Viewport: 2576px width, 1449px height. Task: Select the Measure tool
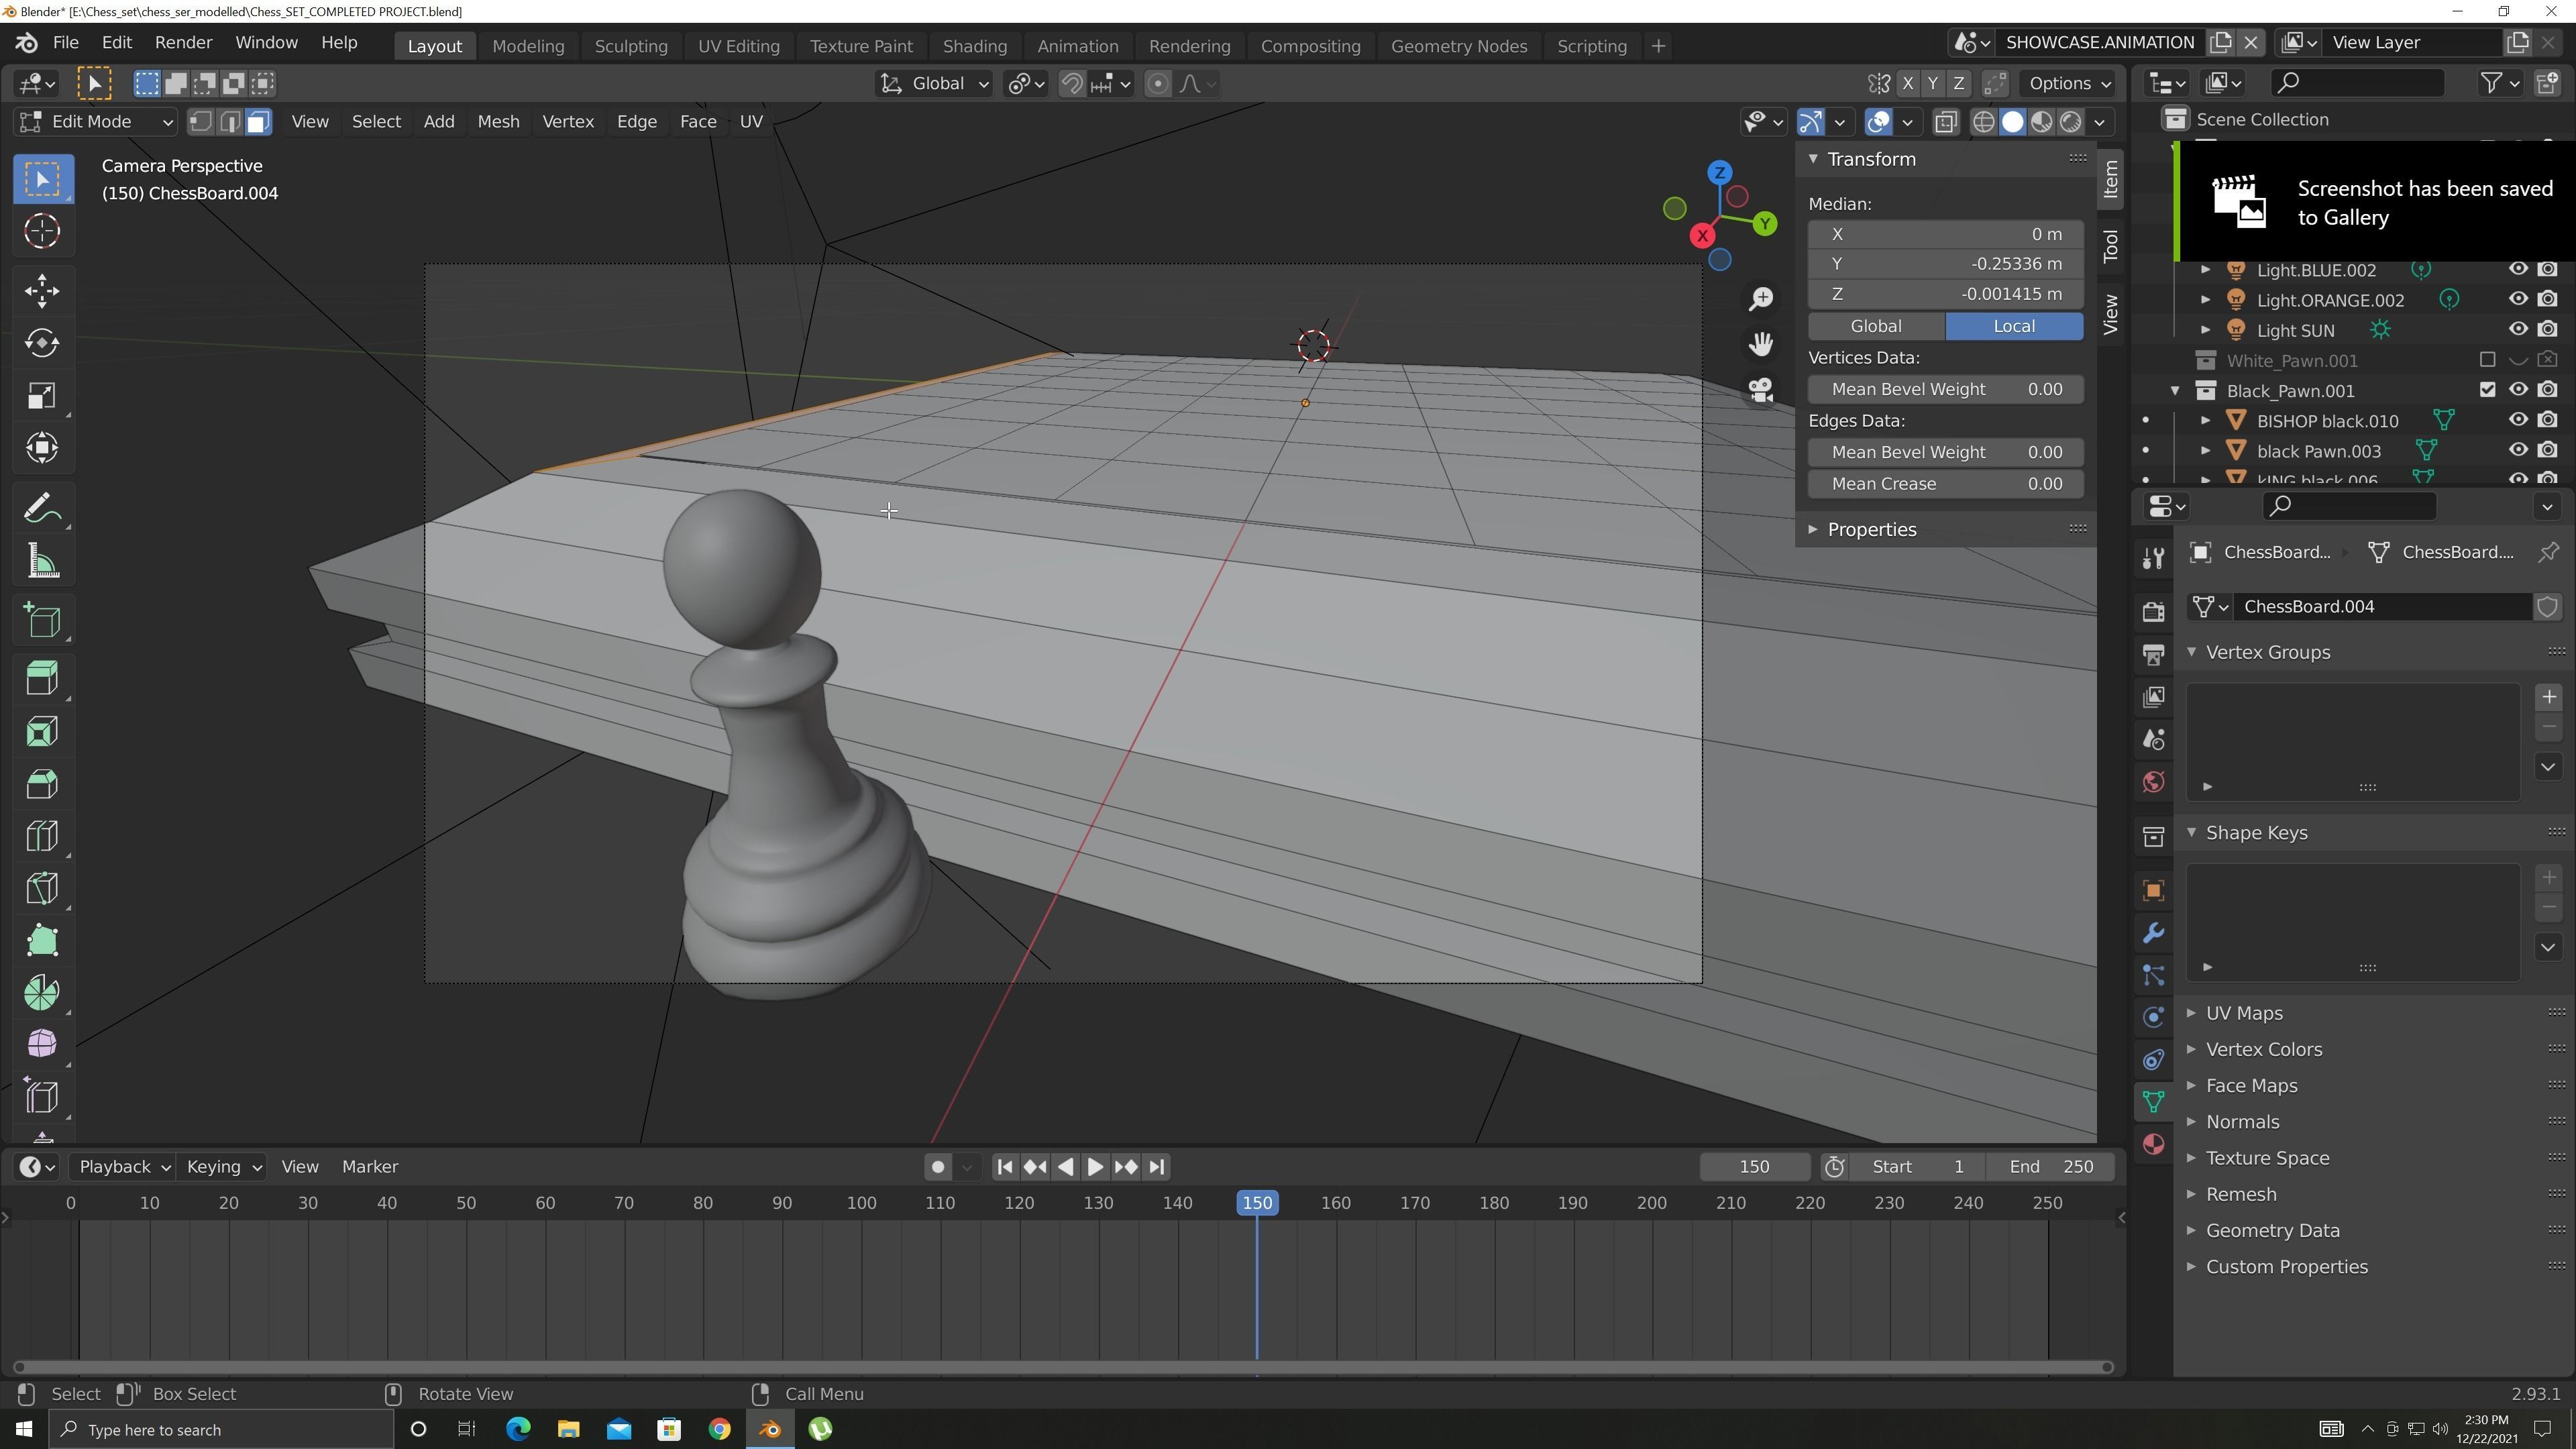[42, 562]
